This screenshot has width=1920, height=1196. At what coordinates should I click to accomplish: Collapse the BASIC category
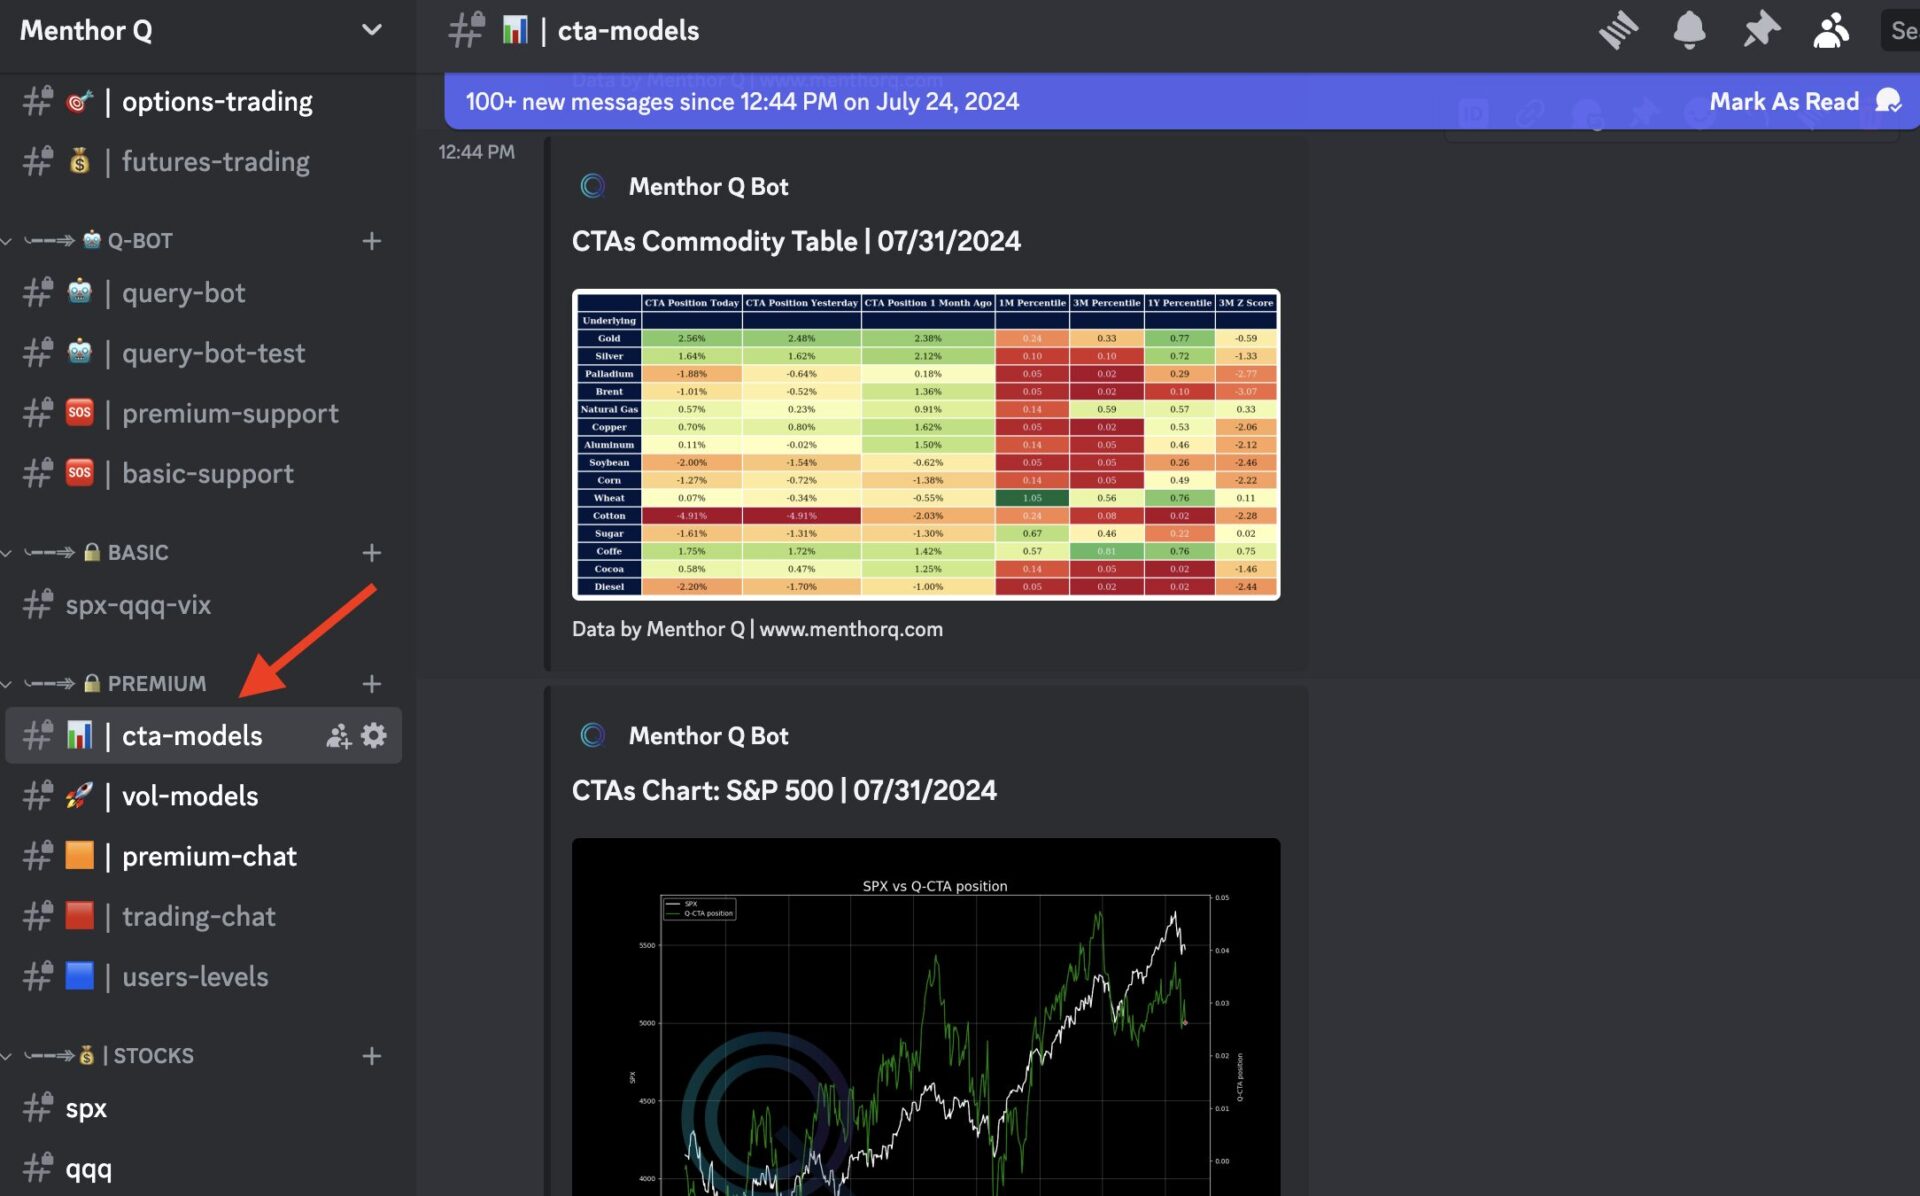(96, 553)
